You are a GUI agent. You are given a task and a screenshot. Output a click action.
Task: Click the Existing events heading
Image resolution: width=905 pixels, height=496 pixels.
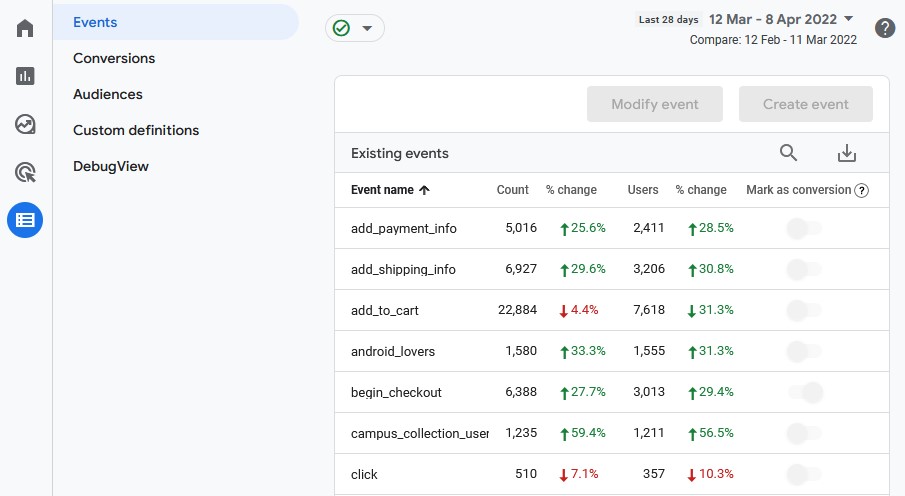pyautogui.click(x=399, y=154)
